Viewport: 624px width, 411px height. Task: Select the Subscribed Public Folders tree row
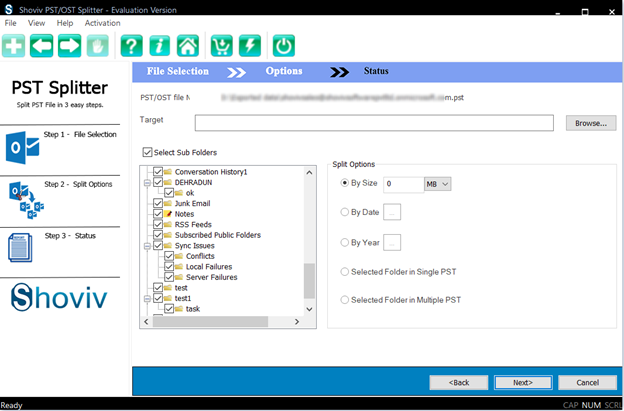pos(217,235)
